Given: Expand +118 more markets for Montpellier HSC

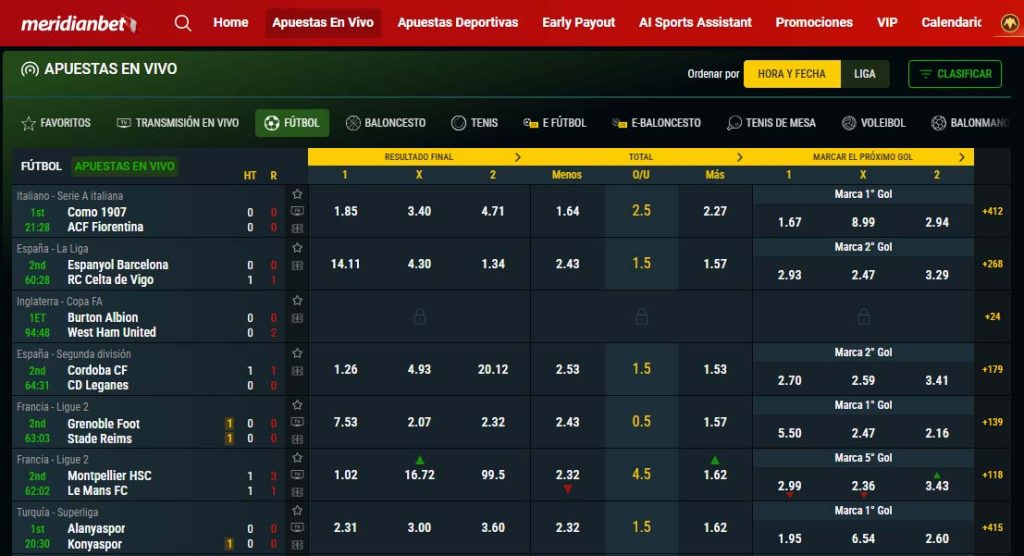Looking at the screenshot, I should coord(992,475).
